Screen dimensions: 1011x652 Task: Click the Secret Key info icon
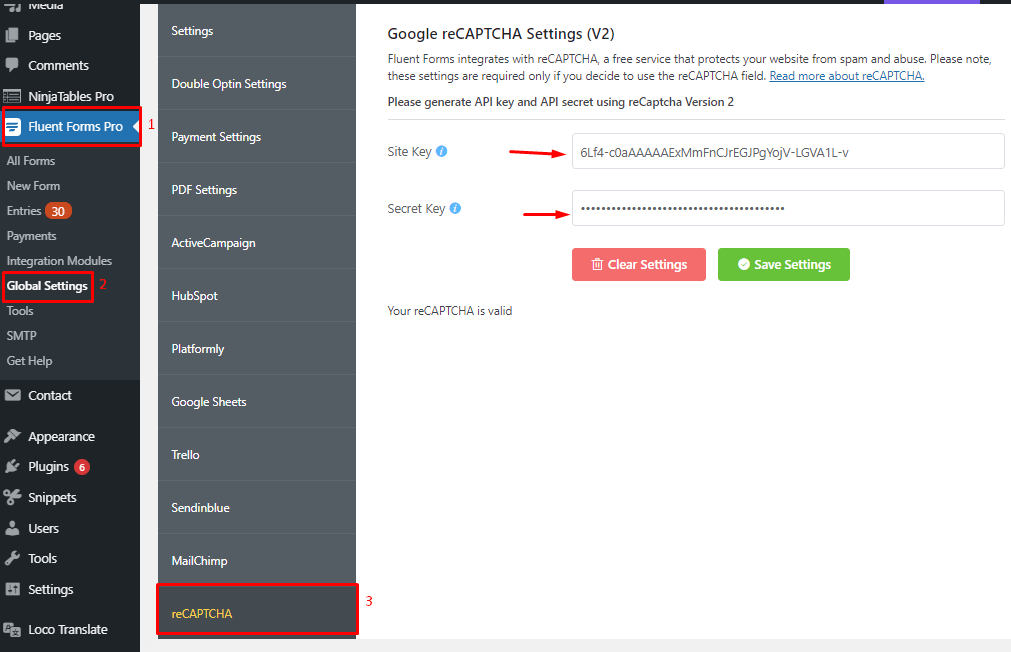pyautogui.click(x=455, y=208)
